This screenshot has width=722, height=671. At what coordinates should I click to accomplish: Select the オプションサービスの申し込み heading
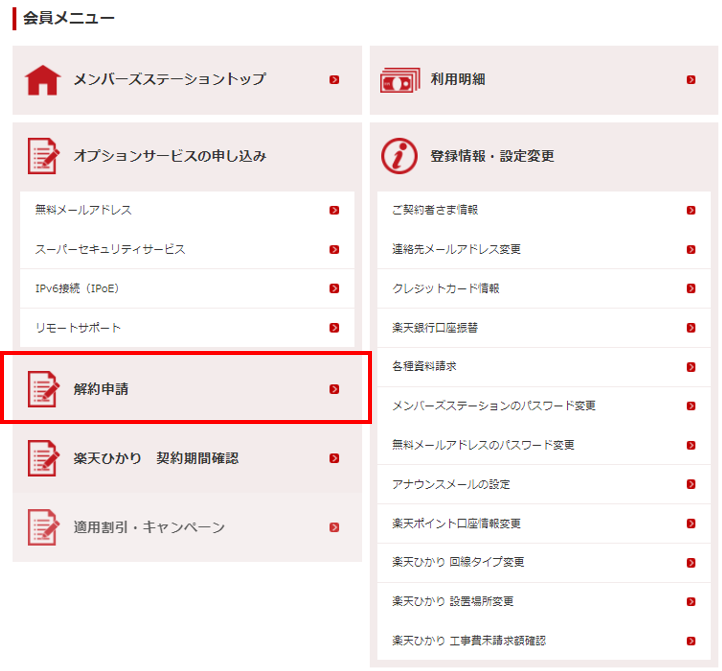(170, 156)
